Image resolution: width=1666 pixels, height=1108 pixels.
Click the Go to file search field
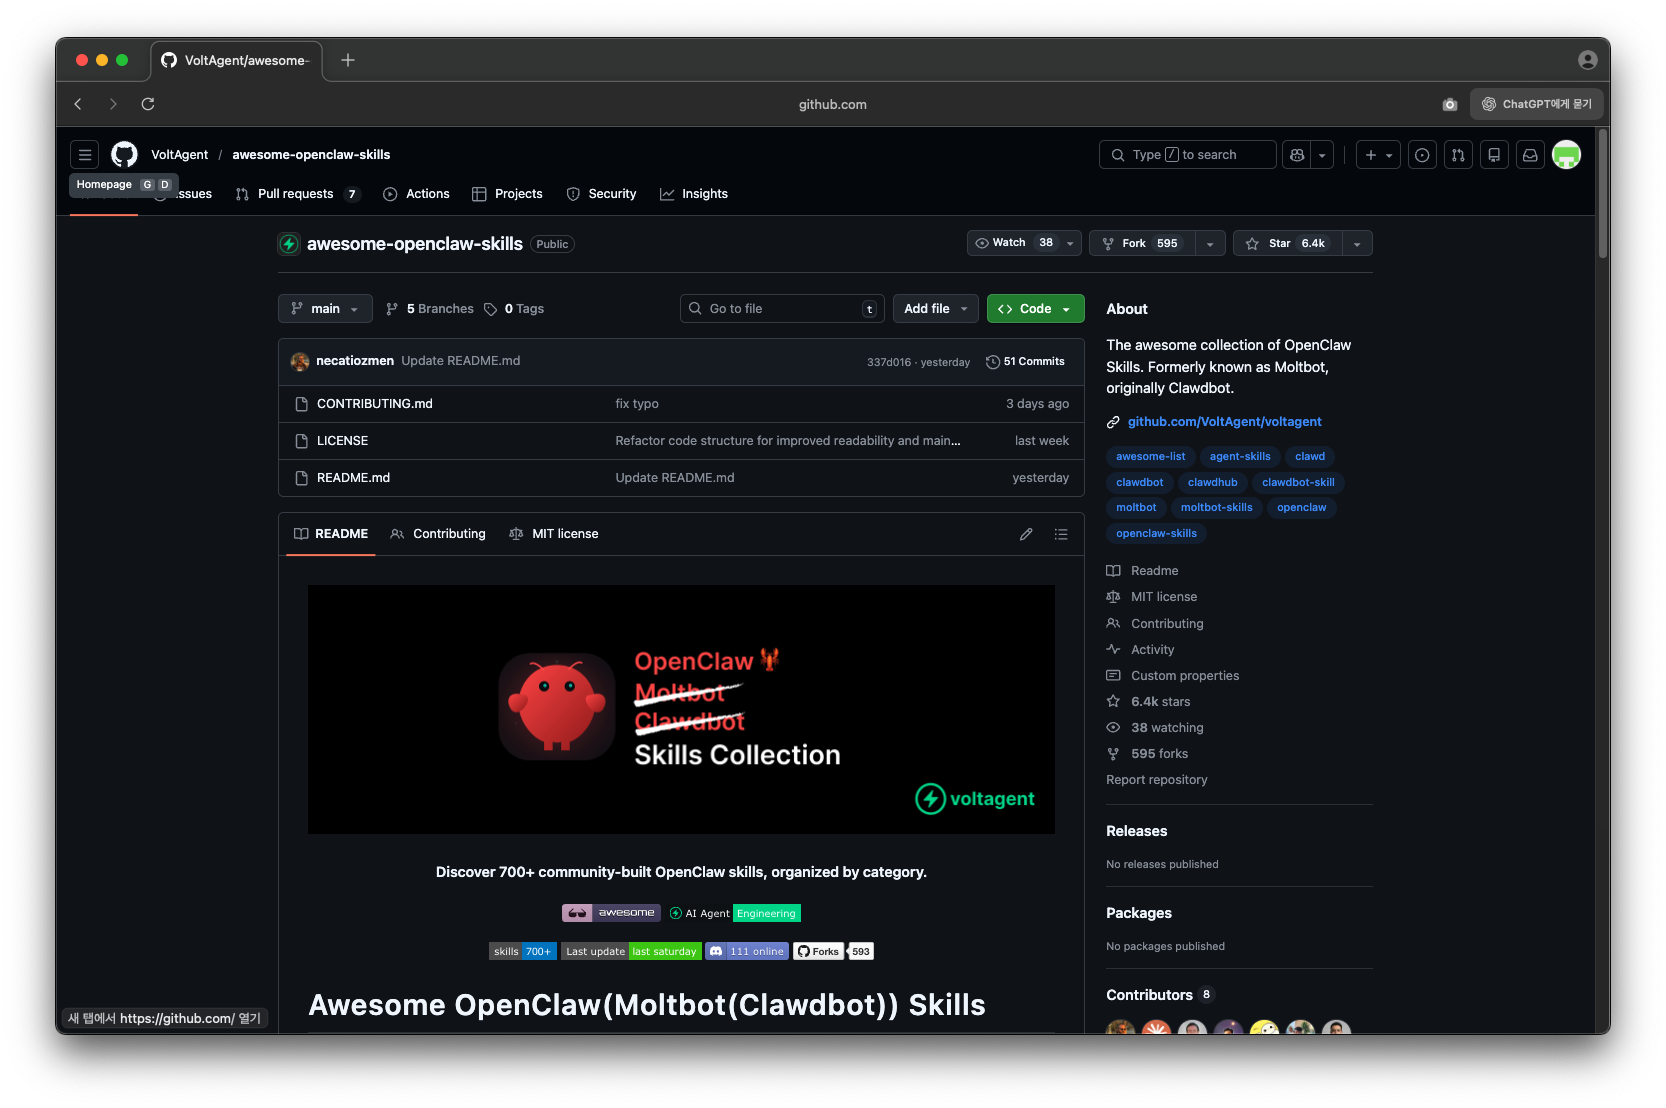click(x=782, y=309)
